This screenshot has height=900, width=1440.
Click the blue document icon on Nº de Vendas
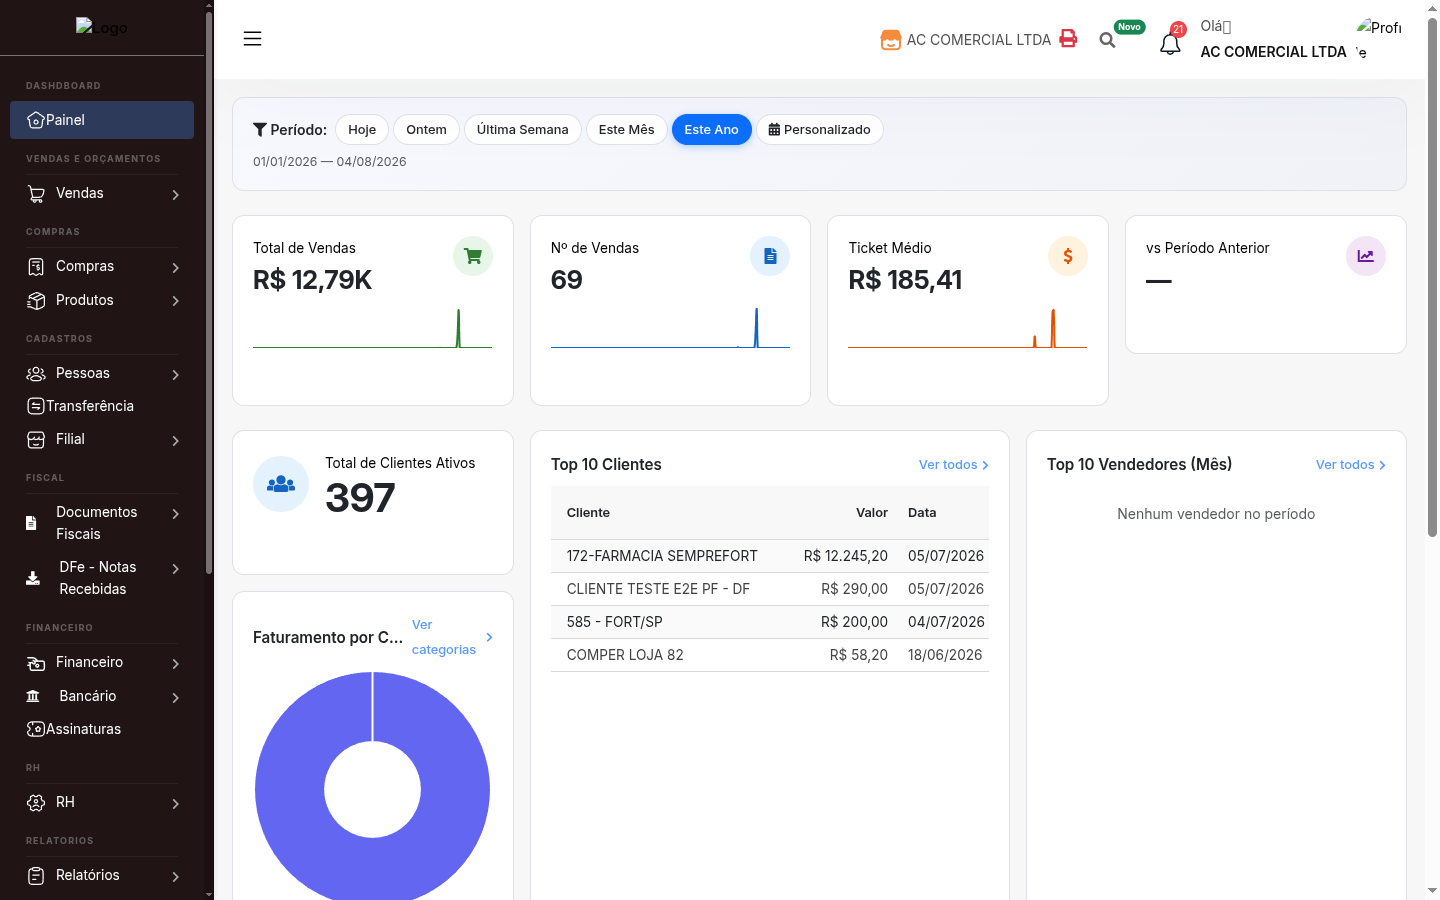tap(770, 256)
